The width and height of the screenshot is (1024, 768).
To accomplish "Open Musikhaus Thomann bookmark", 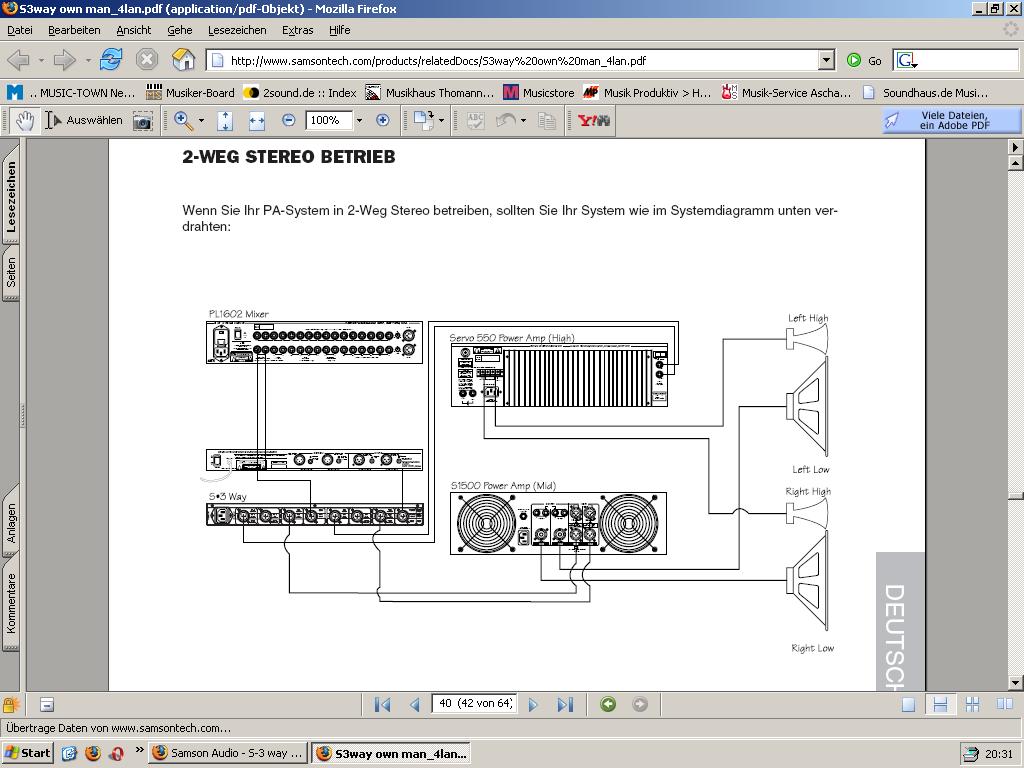I will (429, 93).
